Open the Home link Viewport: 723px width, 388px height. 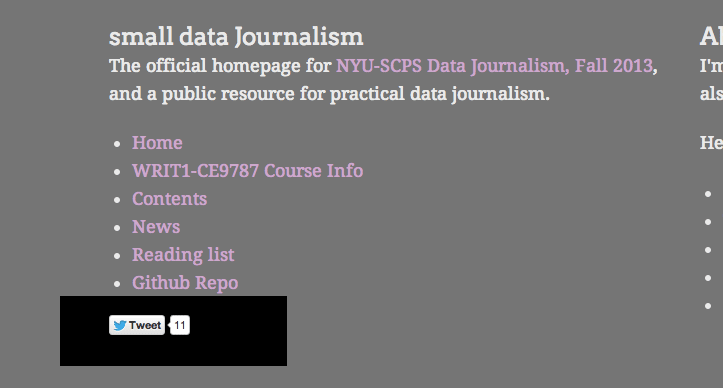(x=157, y=143)
